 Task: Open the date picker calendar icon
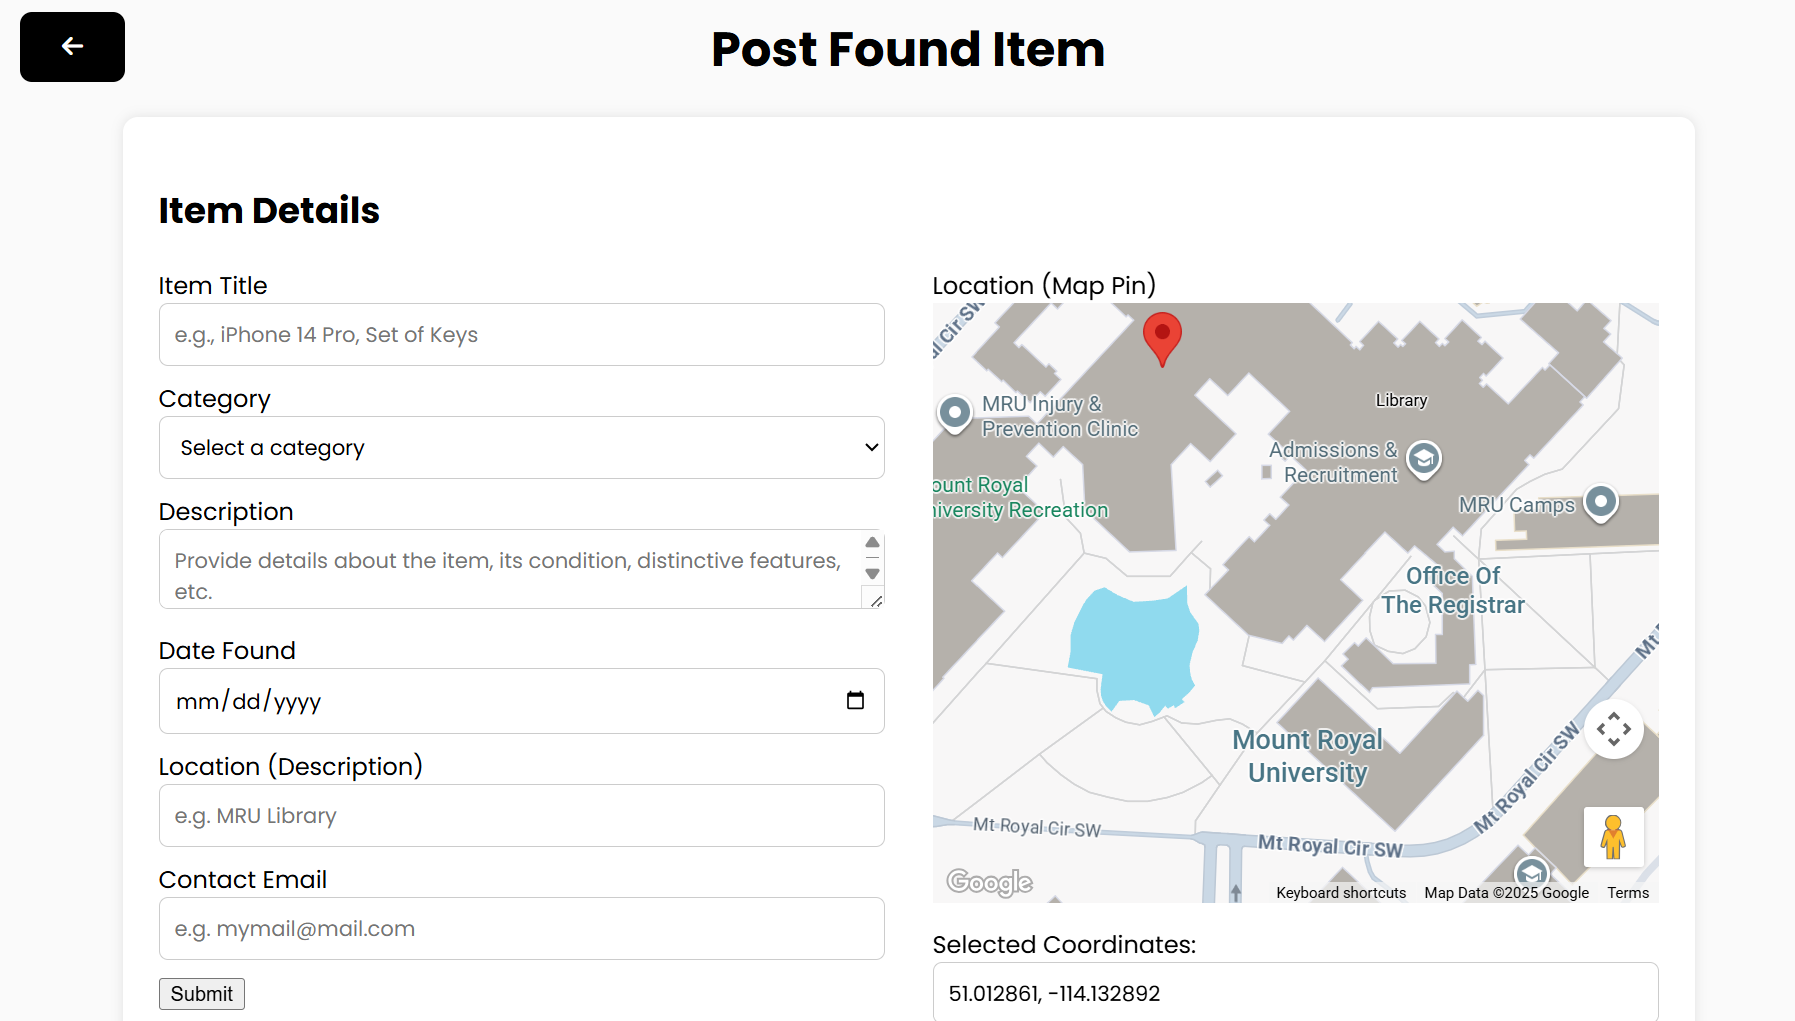pyautogui.click(x=855, y=700)
